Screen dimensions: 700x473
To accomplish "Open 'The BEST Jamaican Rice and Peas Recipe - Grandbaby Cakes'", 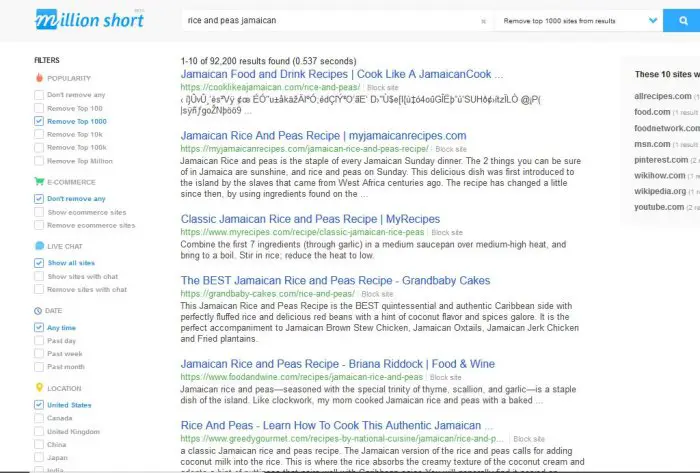I will pos(335,281).
